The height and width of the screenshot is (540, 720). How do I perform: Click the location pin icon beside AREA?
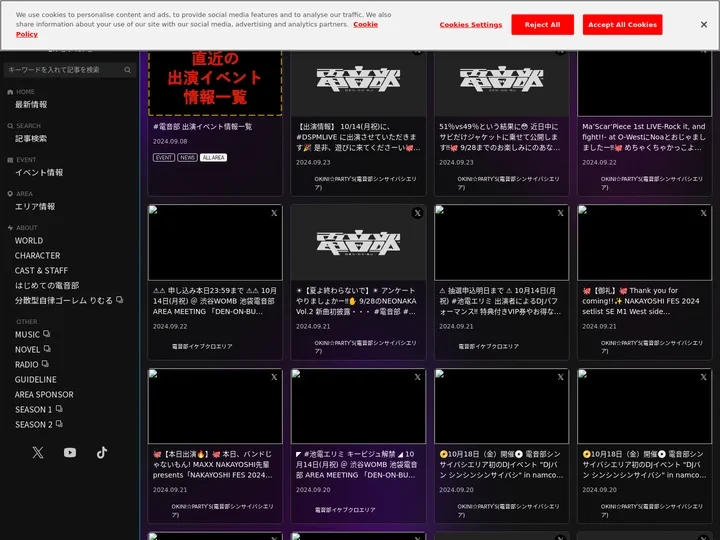[x=10, y=194]
